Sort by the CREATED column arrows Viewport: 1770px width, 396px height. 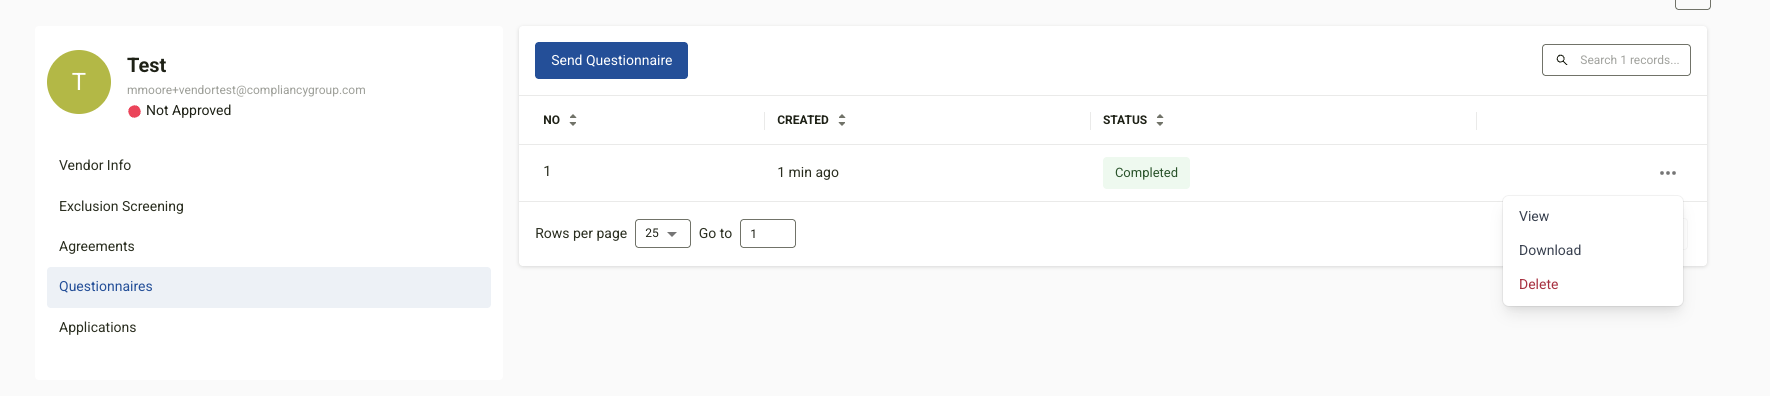tap(842, 120)
